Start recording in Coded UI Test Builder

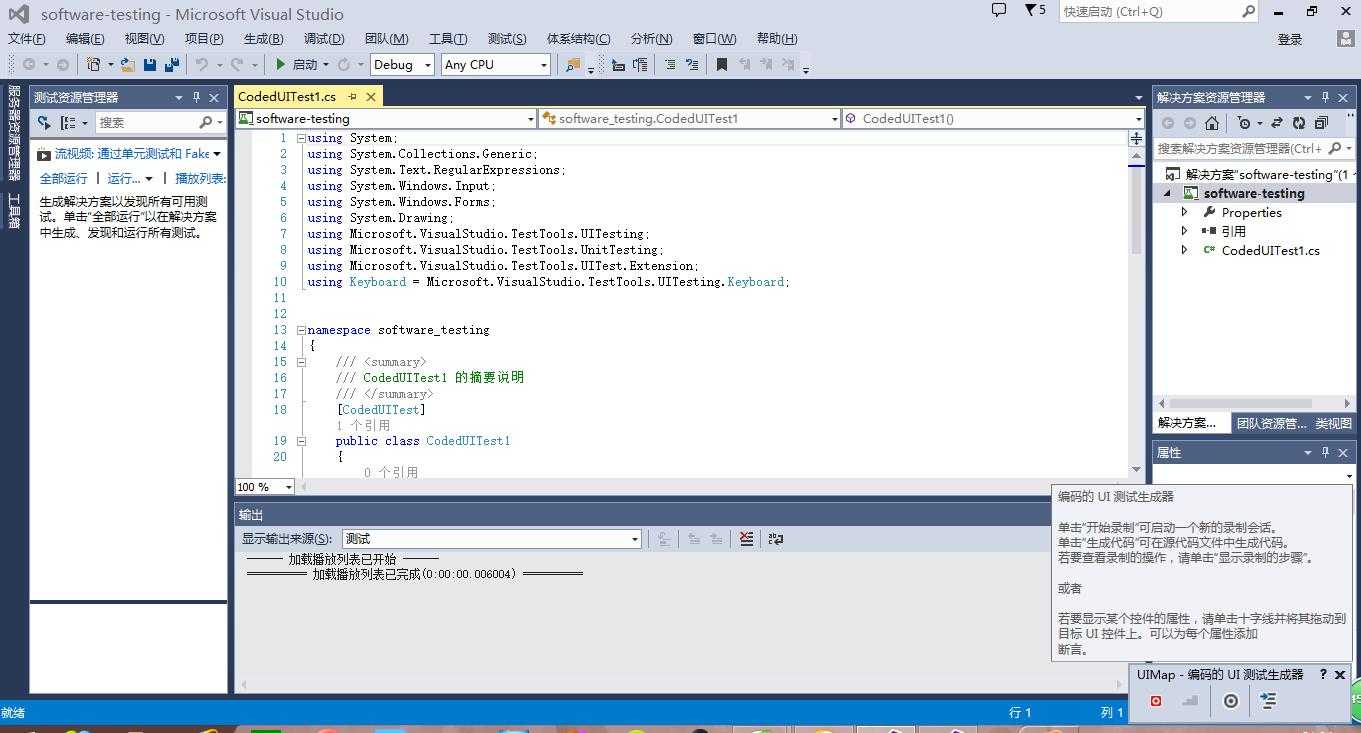tap(1156, 701)
